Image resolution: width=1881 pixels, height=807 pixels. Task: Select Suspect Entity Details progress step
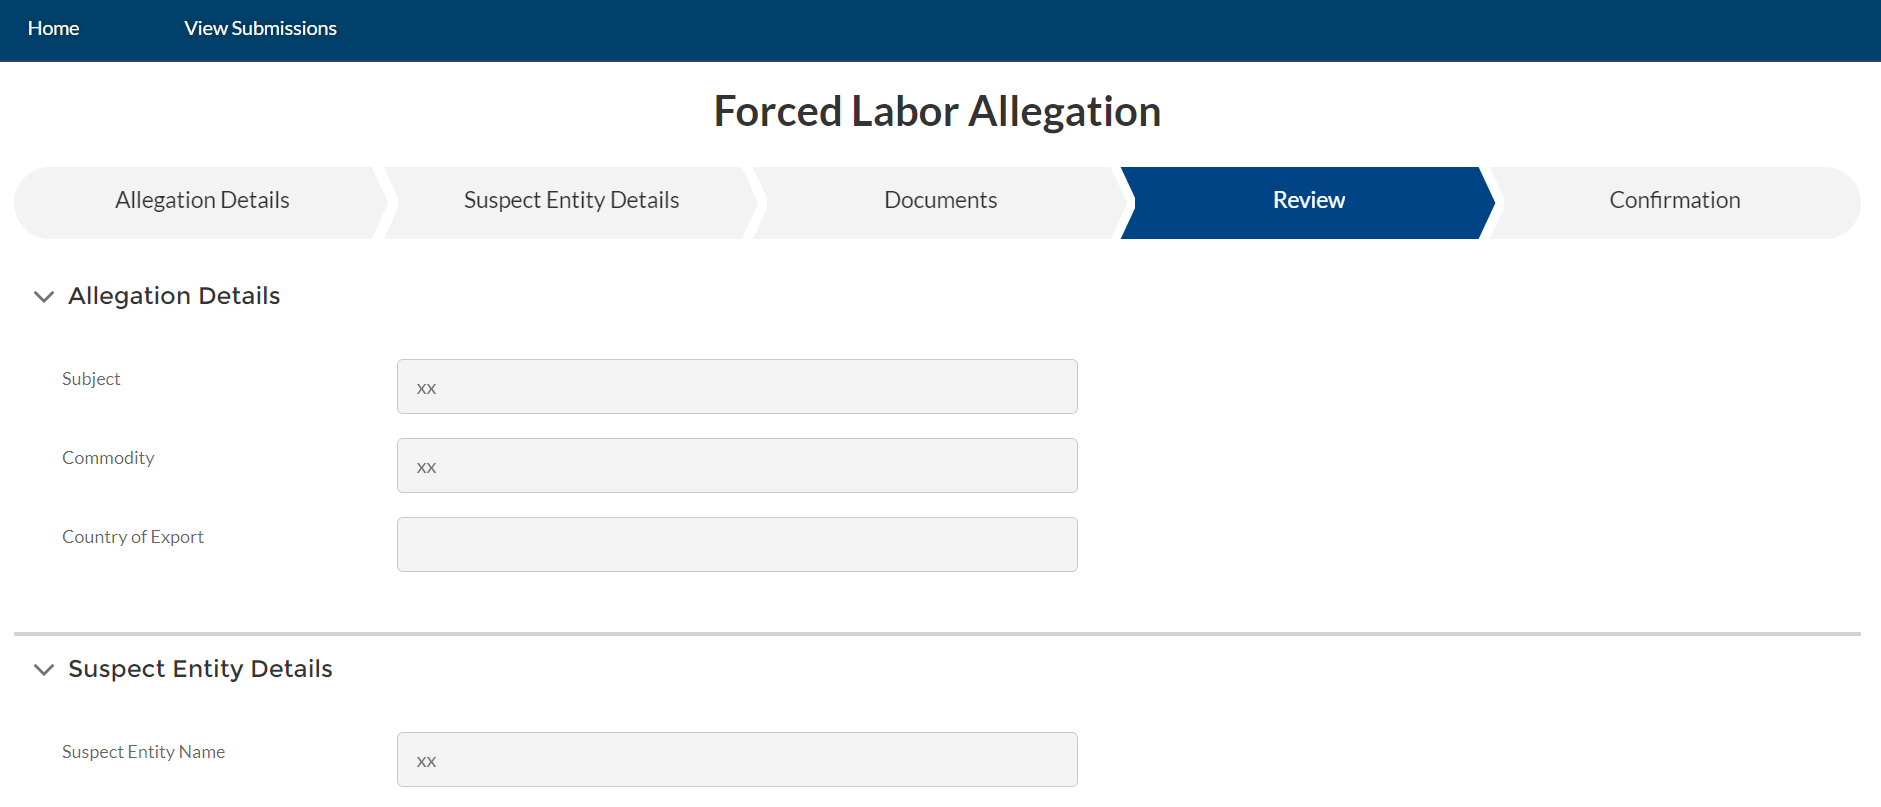571,201
